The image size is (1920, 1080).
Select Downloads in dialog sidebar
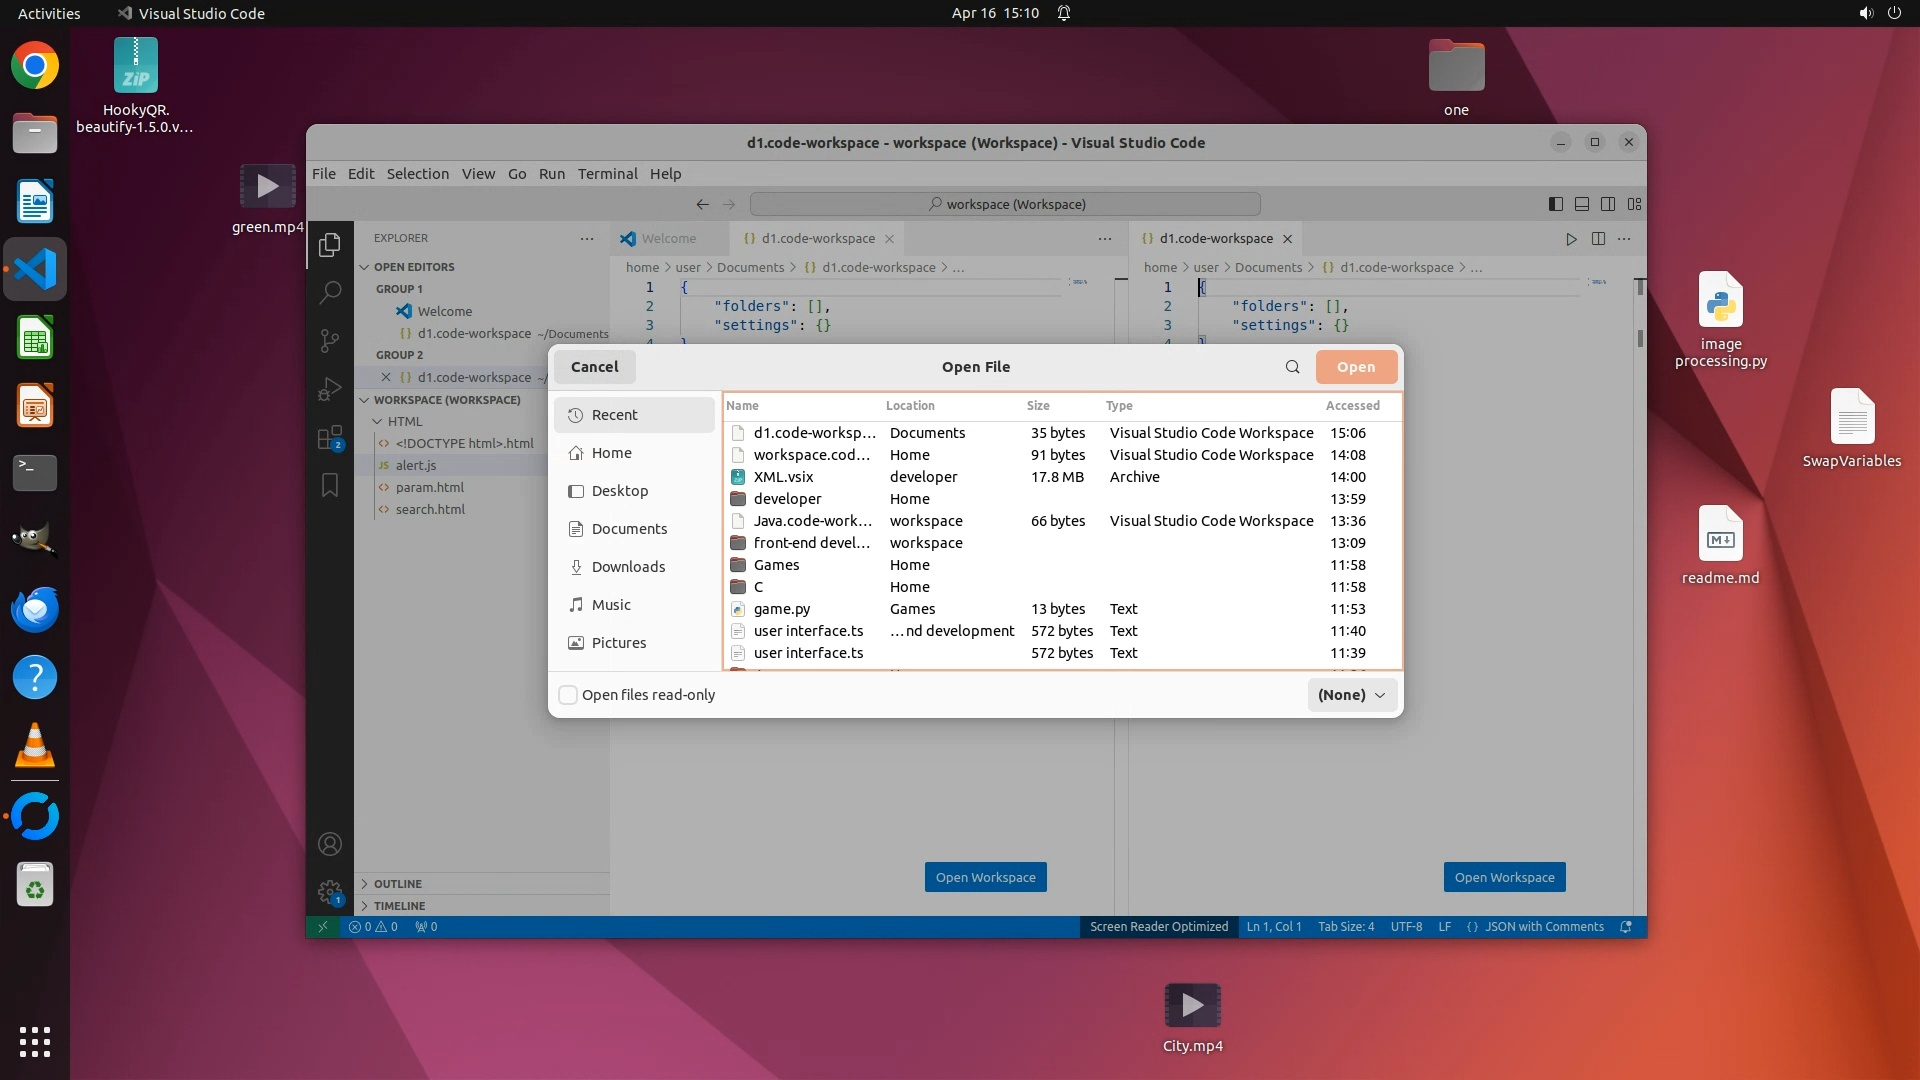(x=627, y=567)
